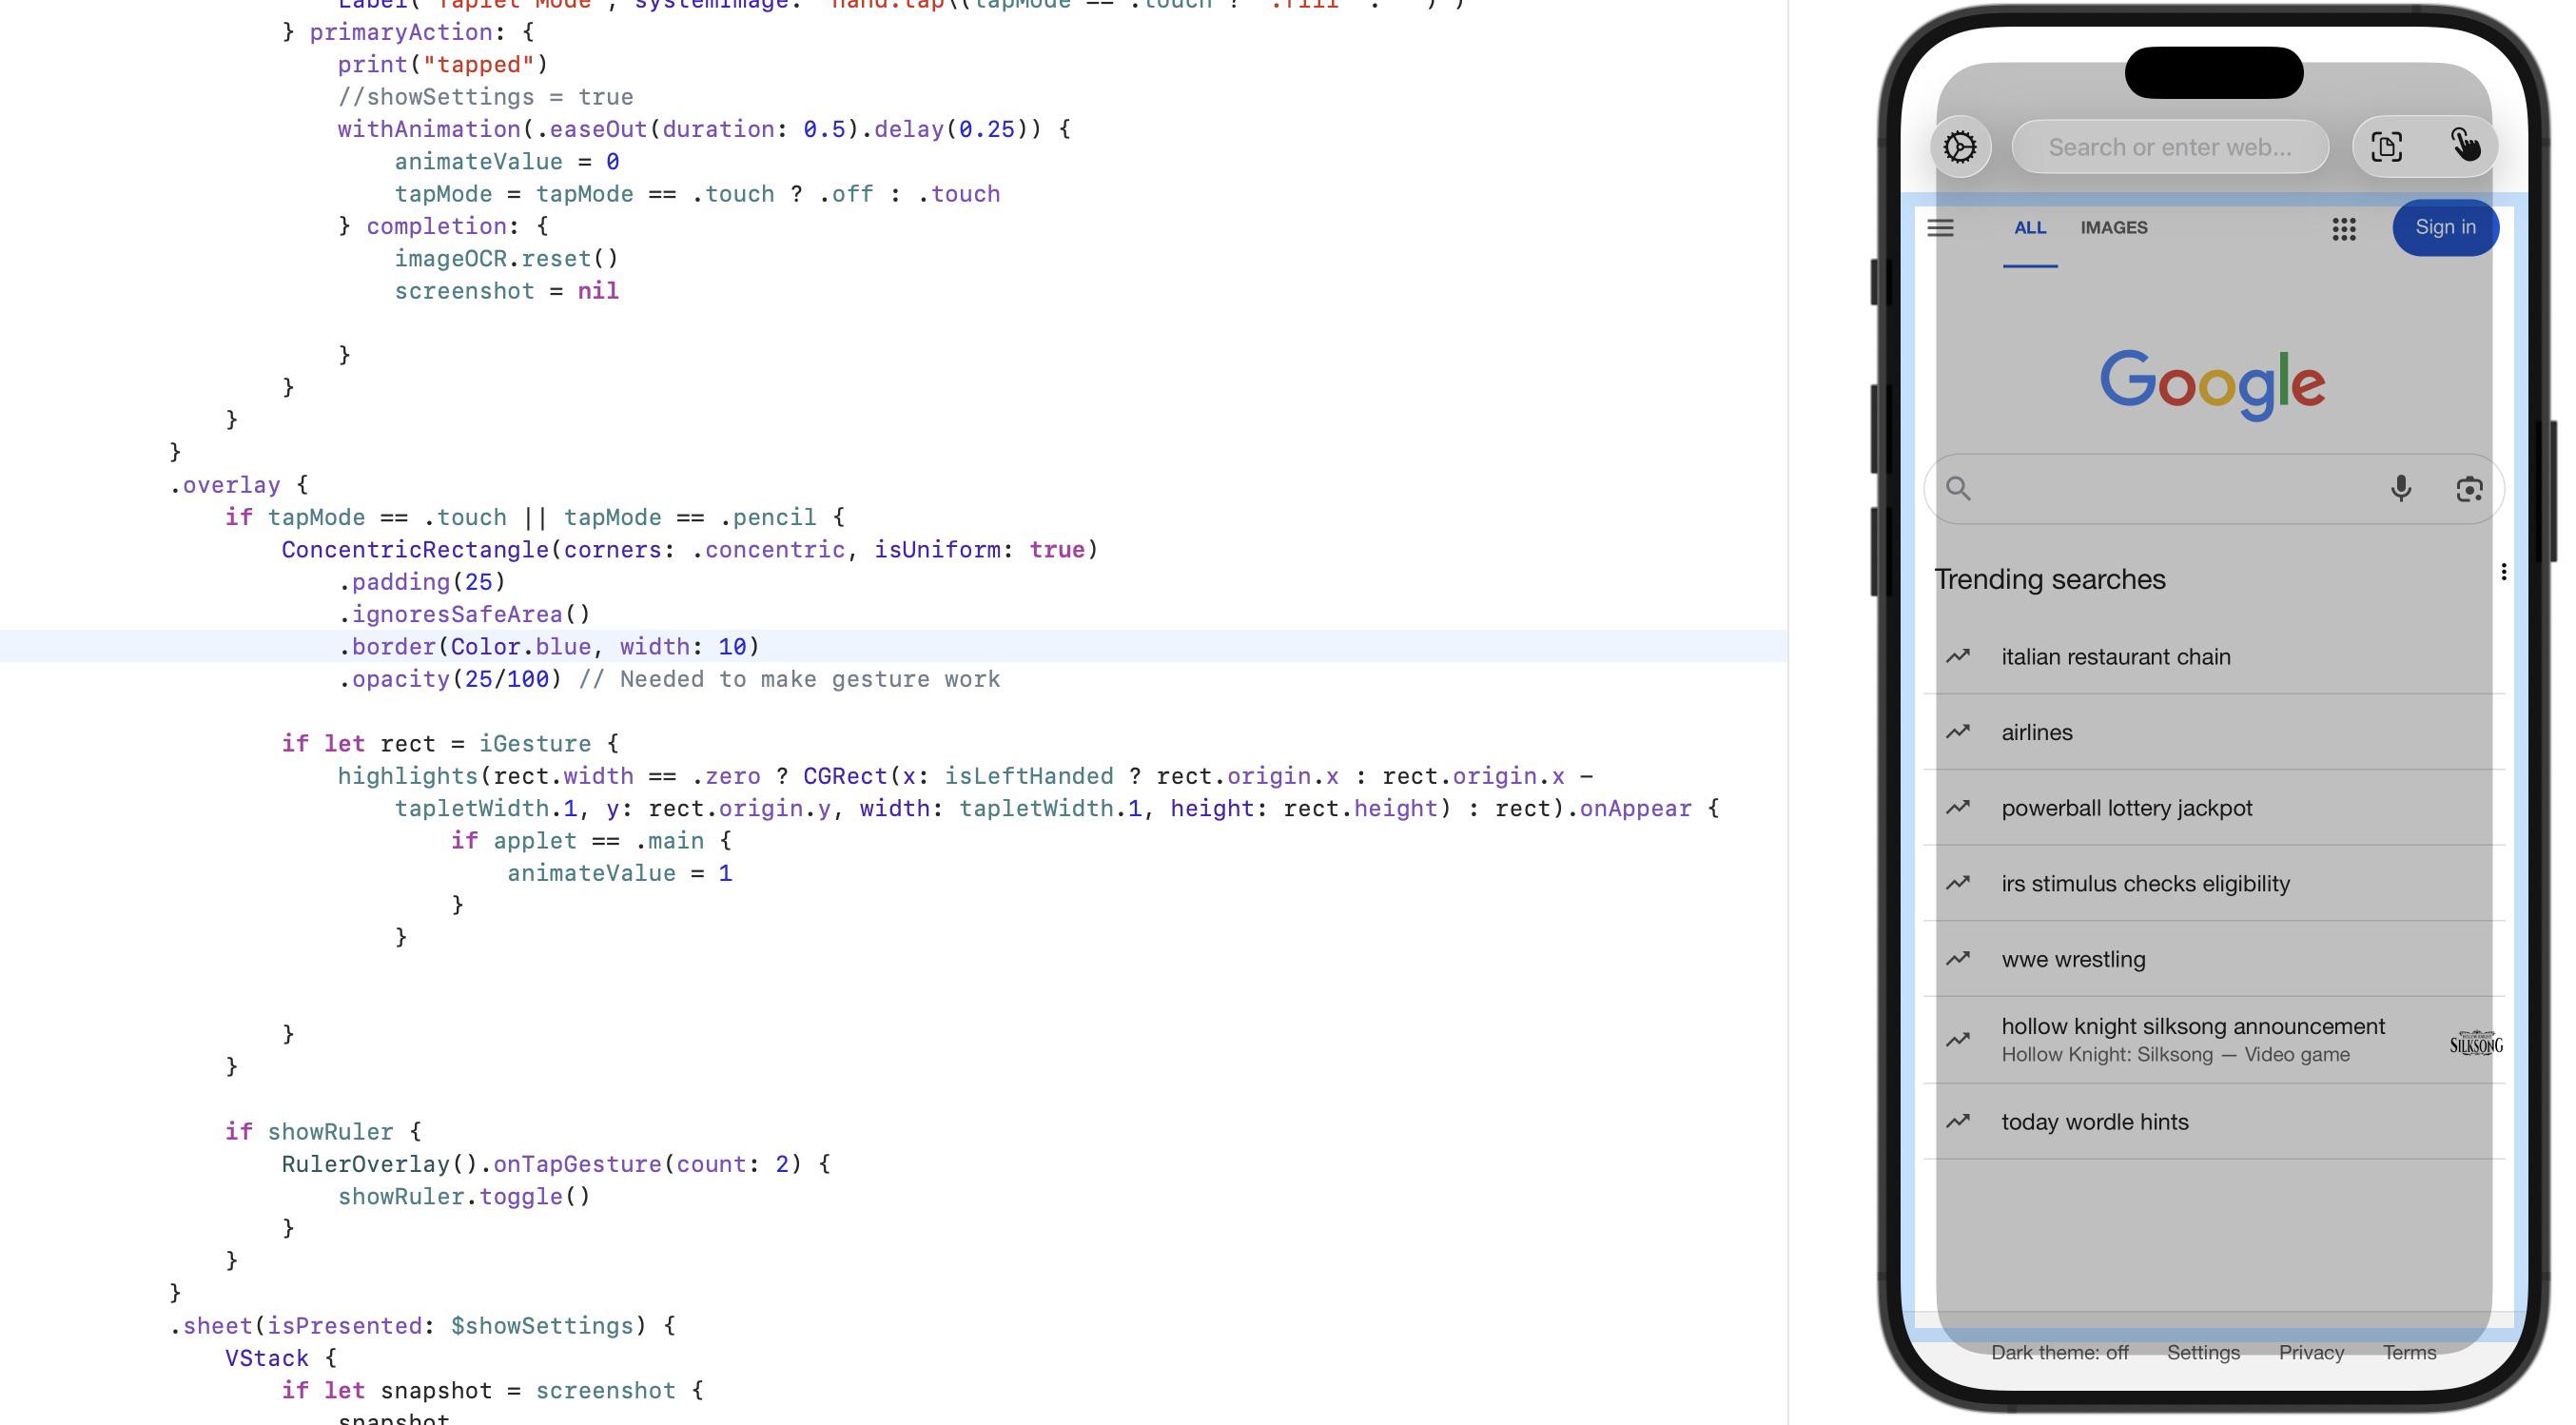Image resolution: width=2576 pixels, height=1425 pixels.
Task: Click the animateValue = 1 line
Action: click(619, 873)
